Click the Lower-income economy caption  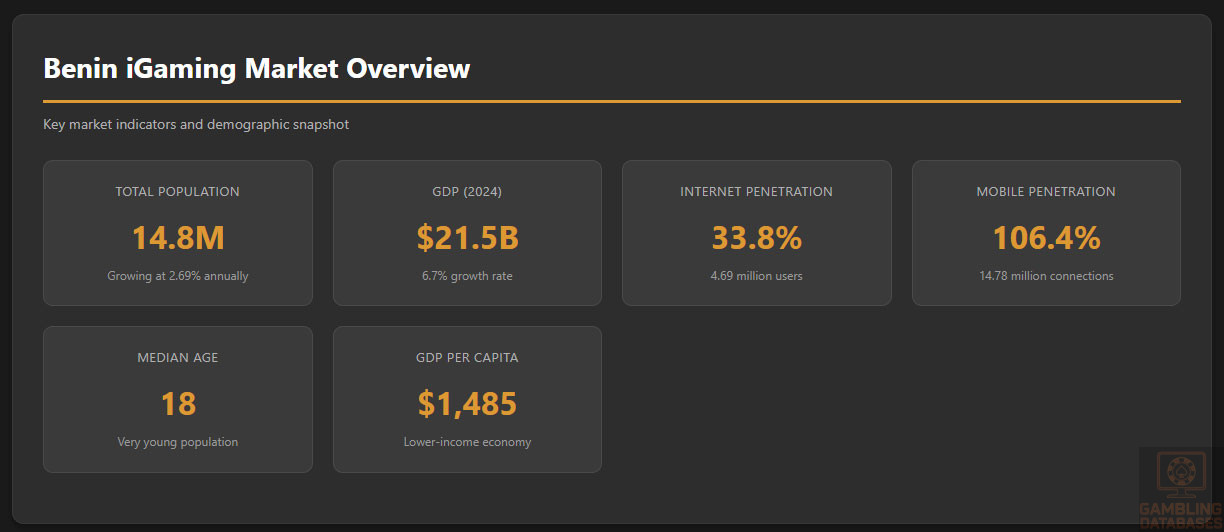[x=467, y=442]
